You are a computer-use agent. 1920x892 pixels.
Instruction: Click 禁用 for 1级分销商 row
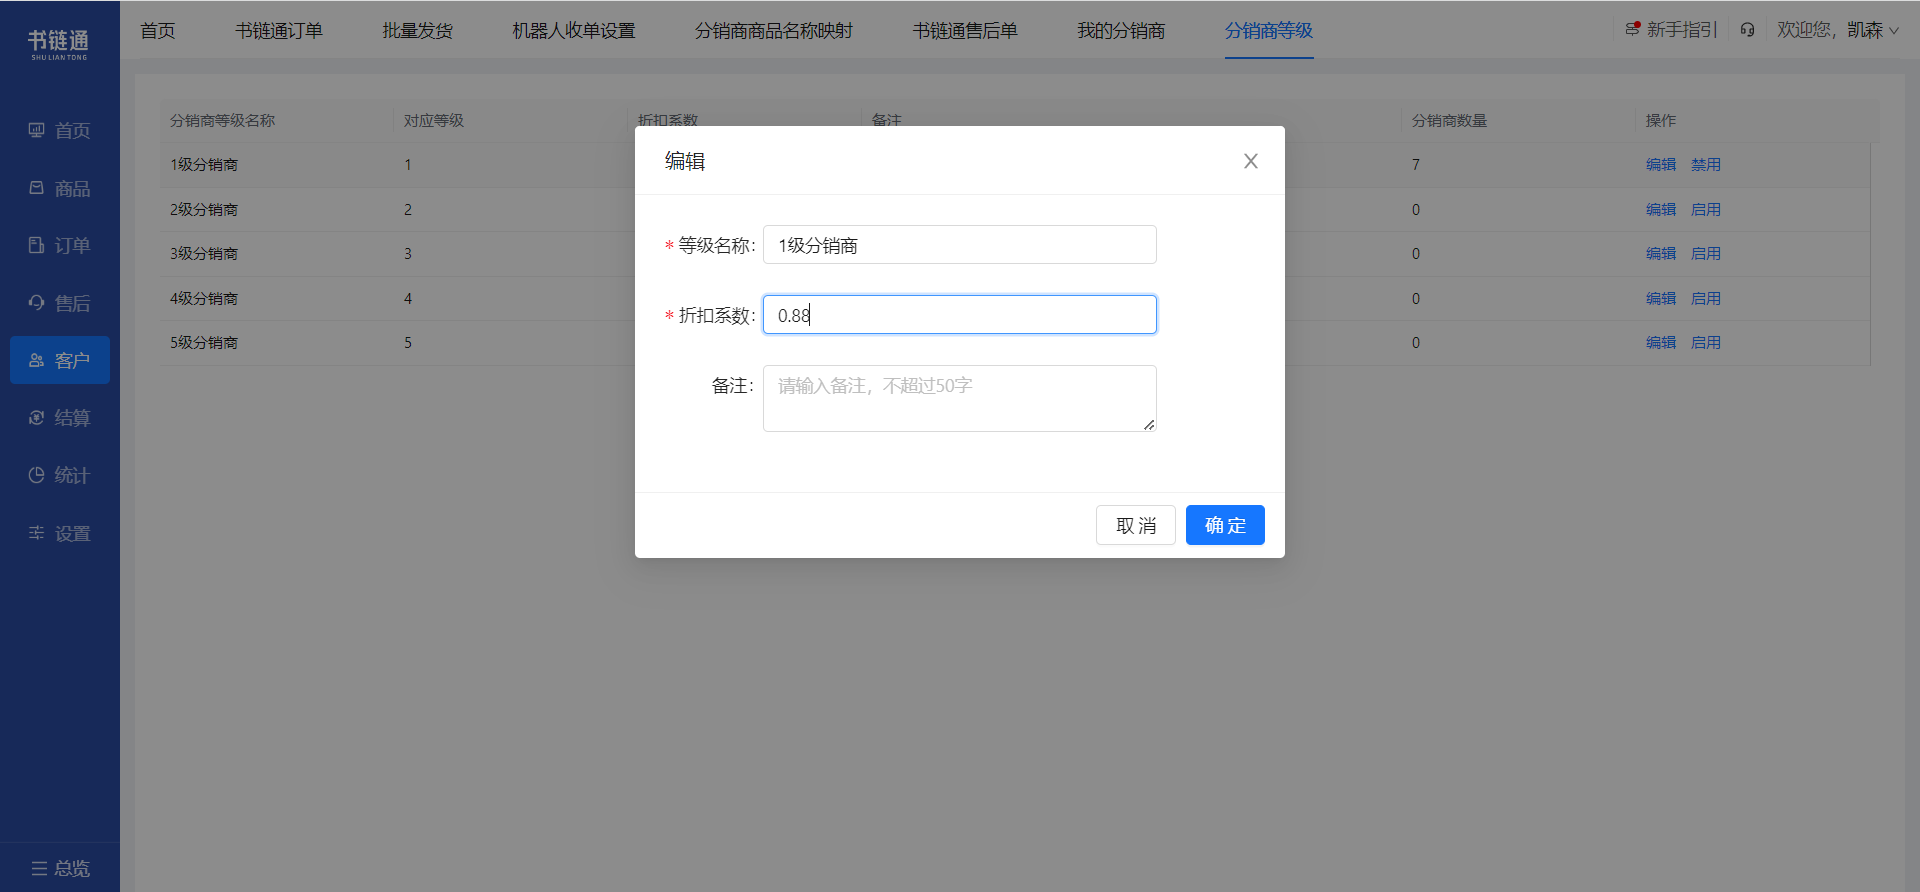coord(1706,165)
